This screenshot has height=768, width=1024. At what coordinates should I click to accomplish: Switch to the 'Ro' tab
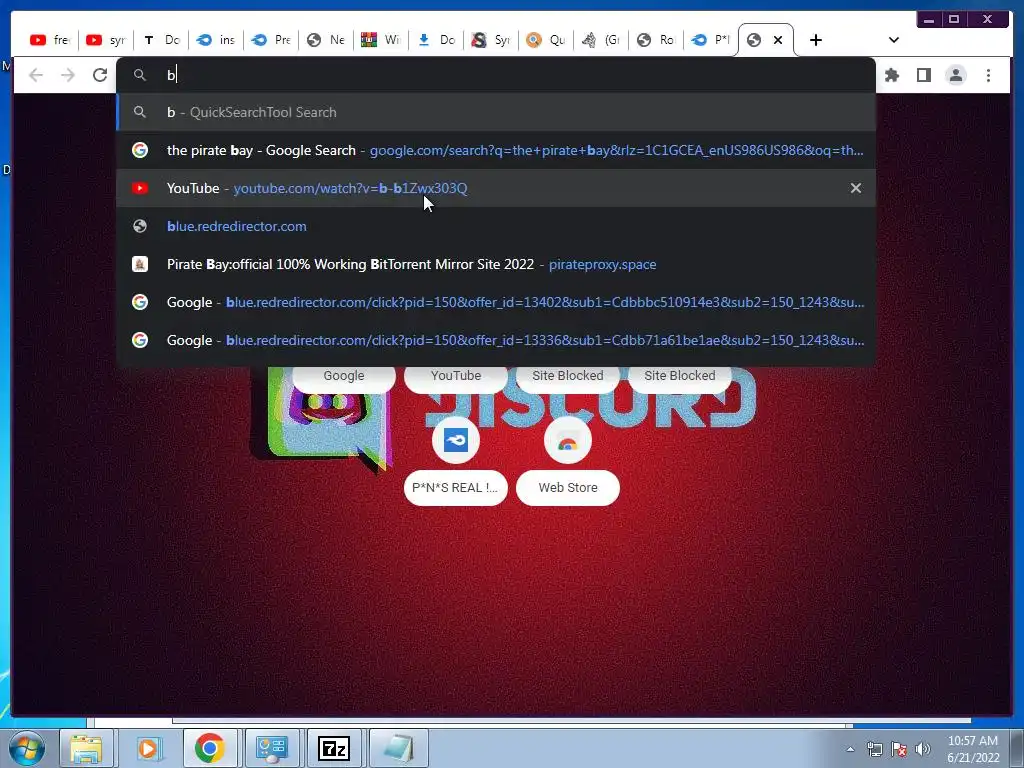656,40
